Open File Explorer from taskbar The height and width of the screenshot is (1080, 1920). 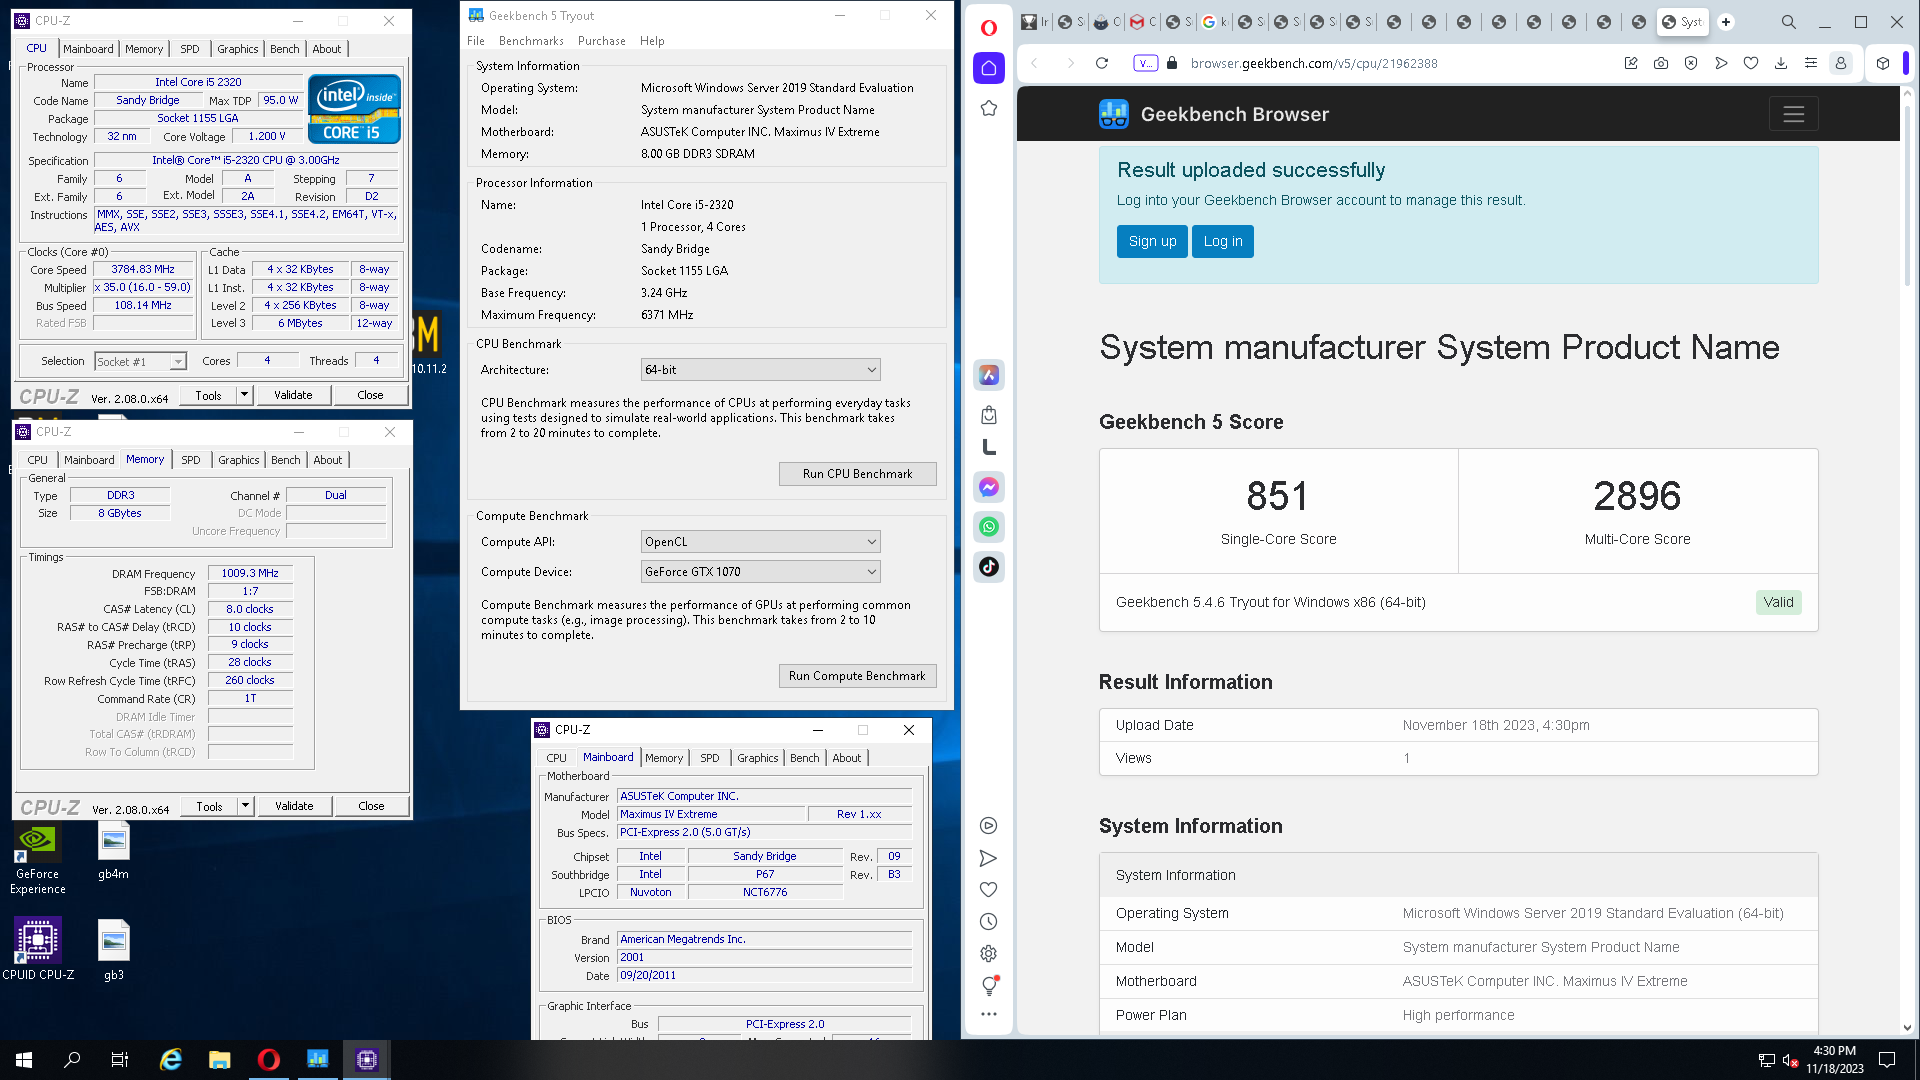pos(220,1060)
